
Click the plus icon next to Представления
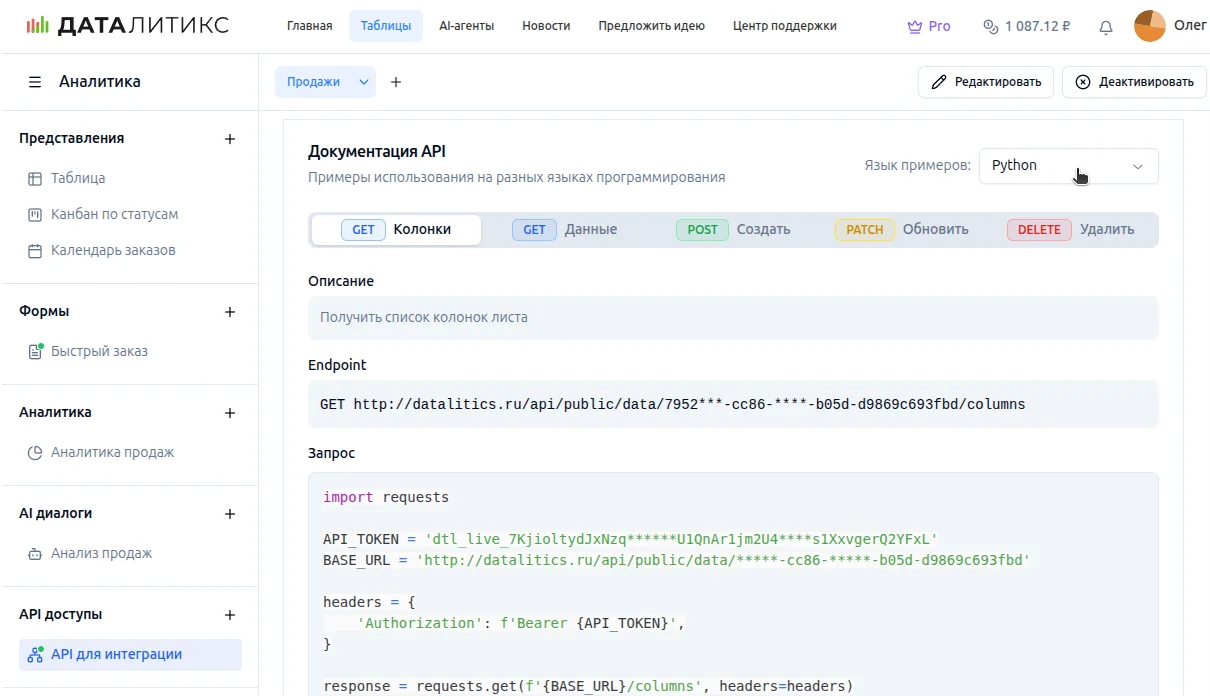coord(230,139)
